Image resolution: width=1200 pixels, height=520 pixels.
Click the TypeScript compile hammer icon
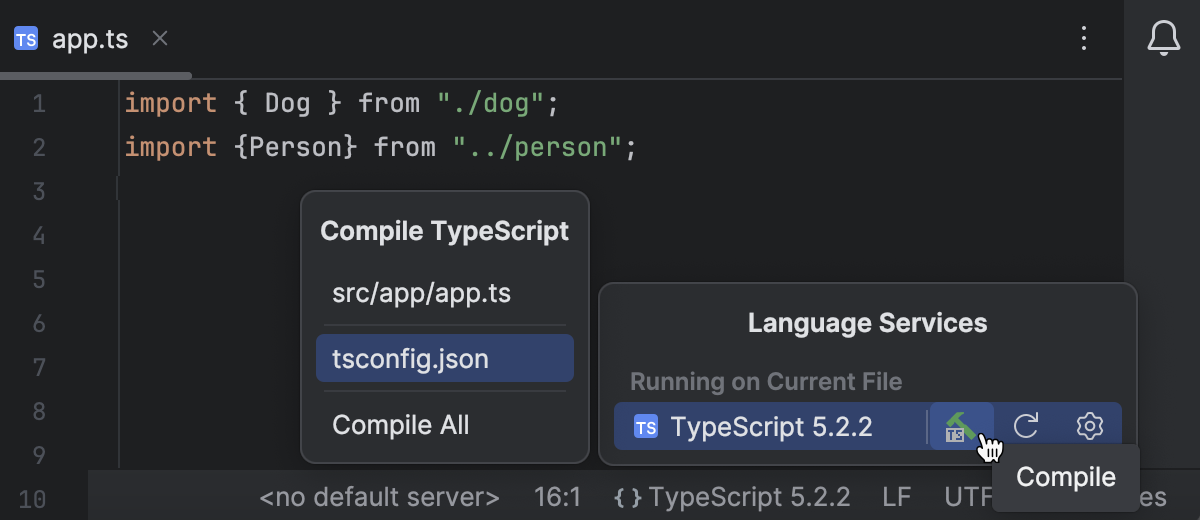point(961,426)
